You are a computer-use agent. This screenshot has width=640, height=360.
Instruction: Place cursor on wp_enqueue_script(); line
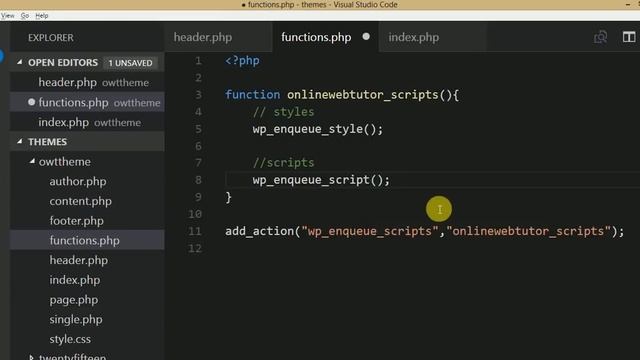pos(321,180)
